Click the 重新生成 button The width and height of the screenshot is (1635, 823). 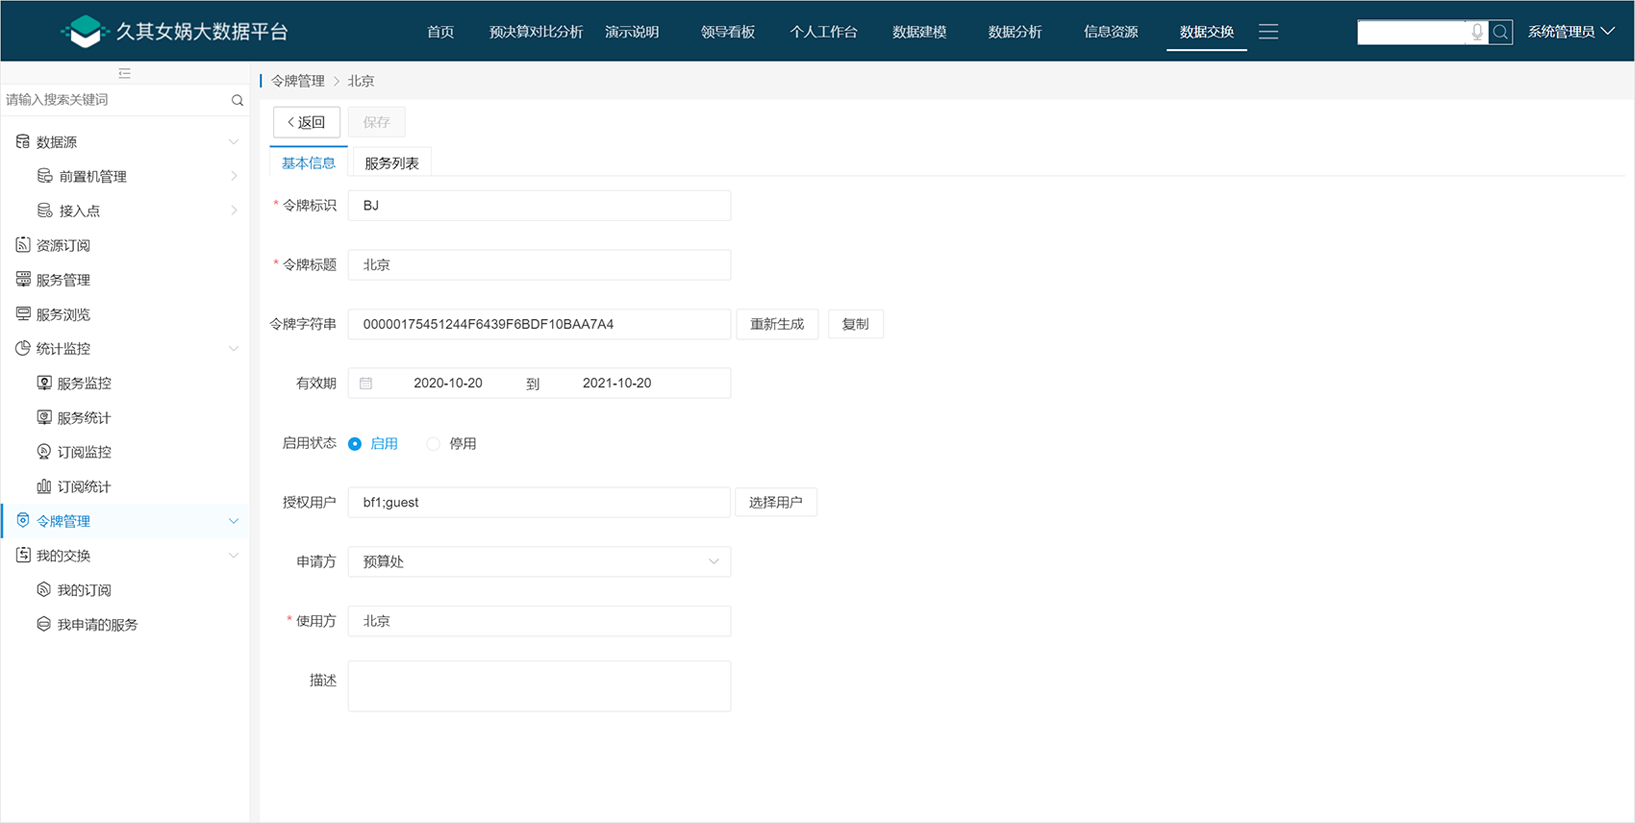[777, 324]
